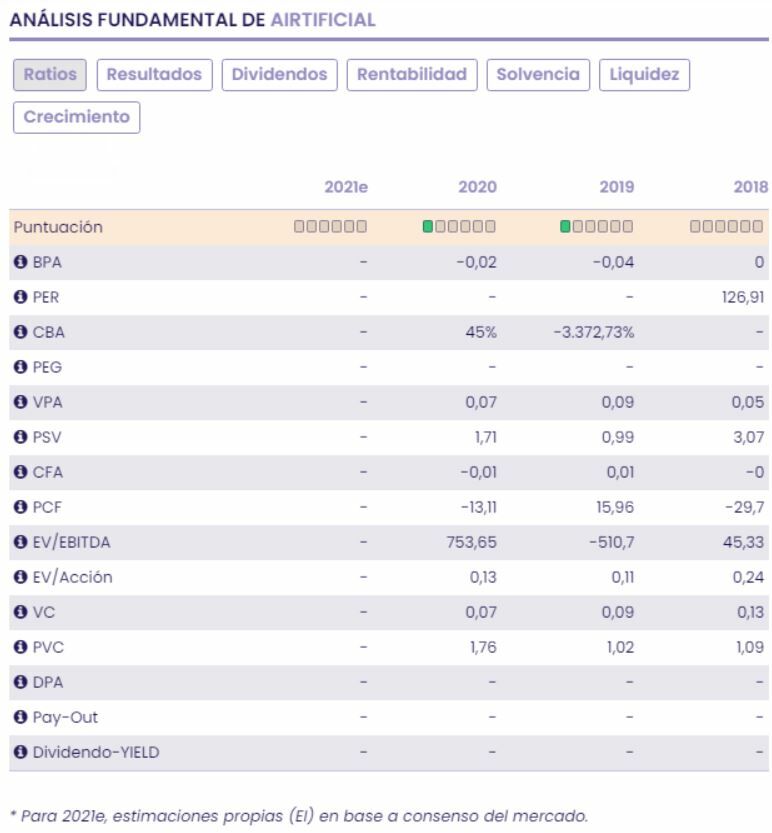Click the info icon next to BPA
The image size is (772, 833).
tap(20, 262)
